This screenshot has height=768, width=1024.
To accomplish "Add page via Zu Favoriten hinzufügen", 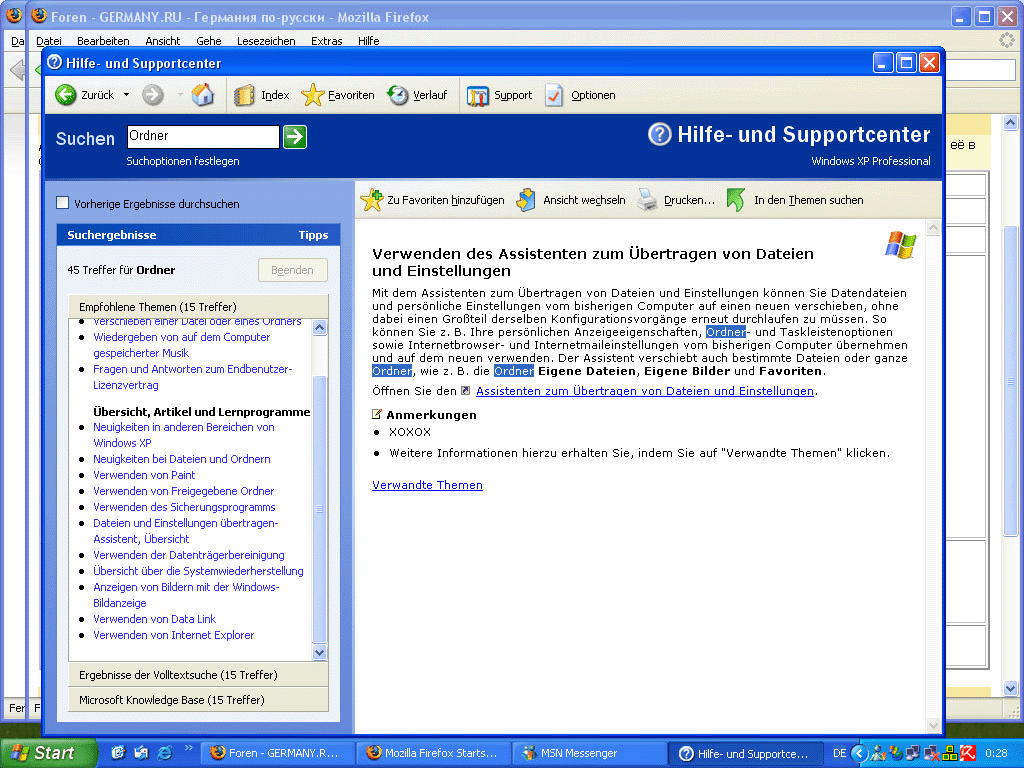I will click(x=372, y=200).
